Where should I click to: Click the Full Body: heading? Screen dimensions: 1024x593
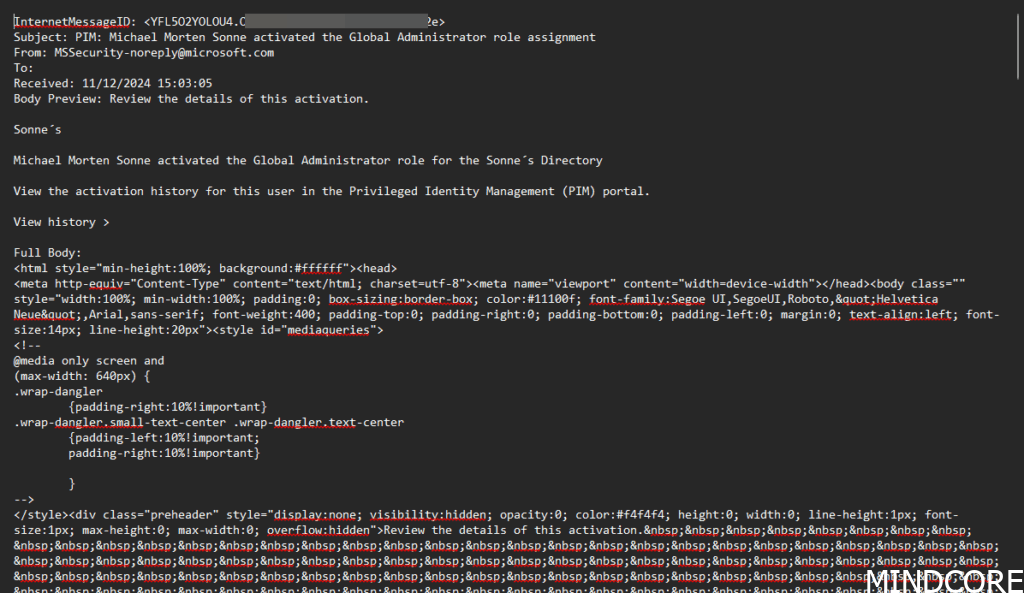(47, 253)
